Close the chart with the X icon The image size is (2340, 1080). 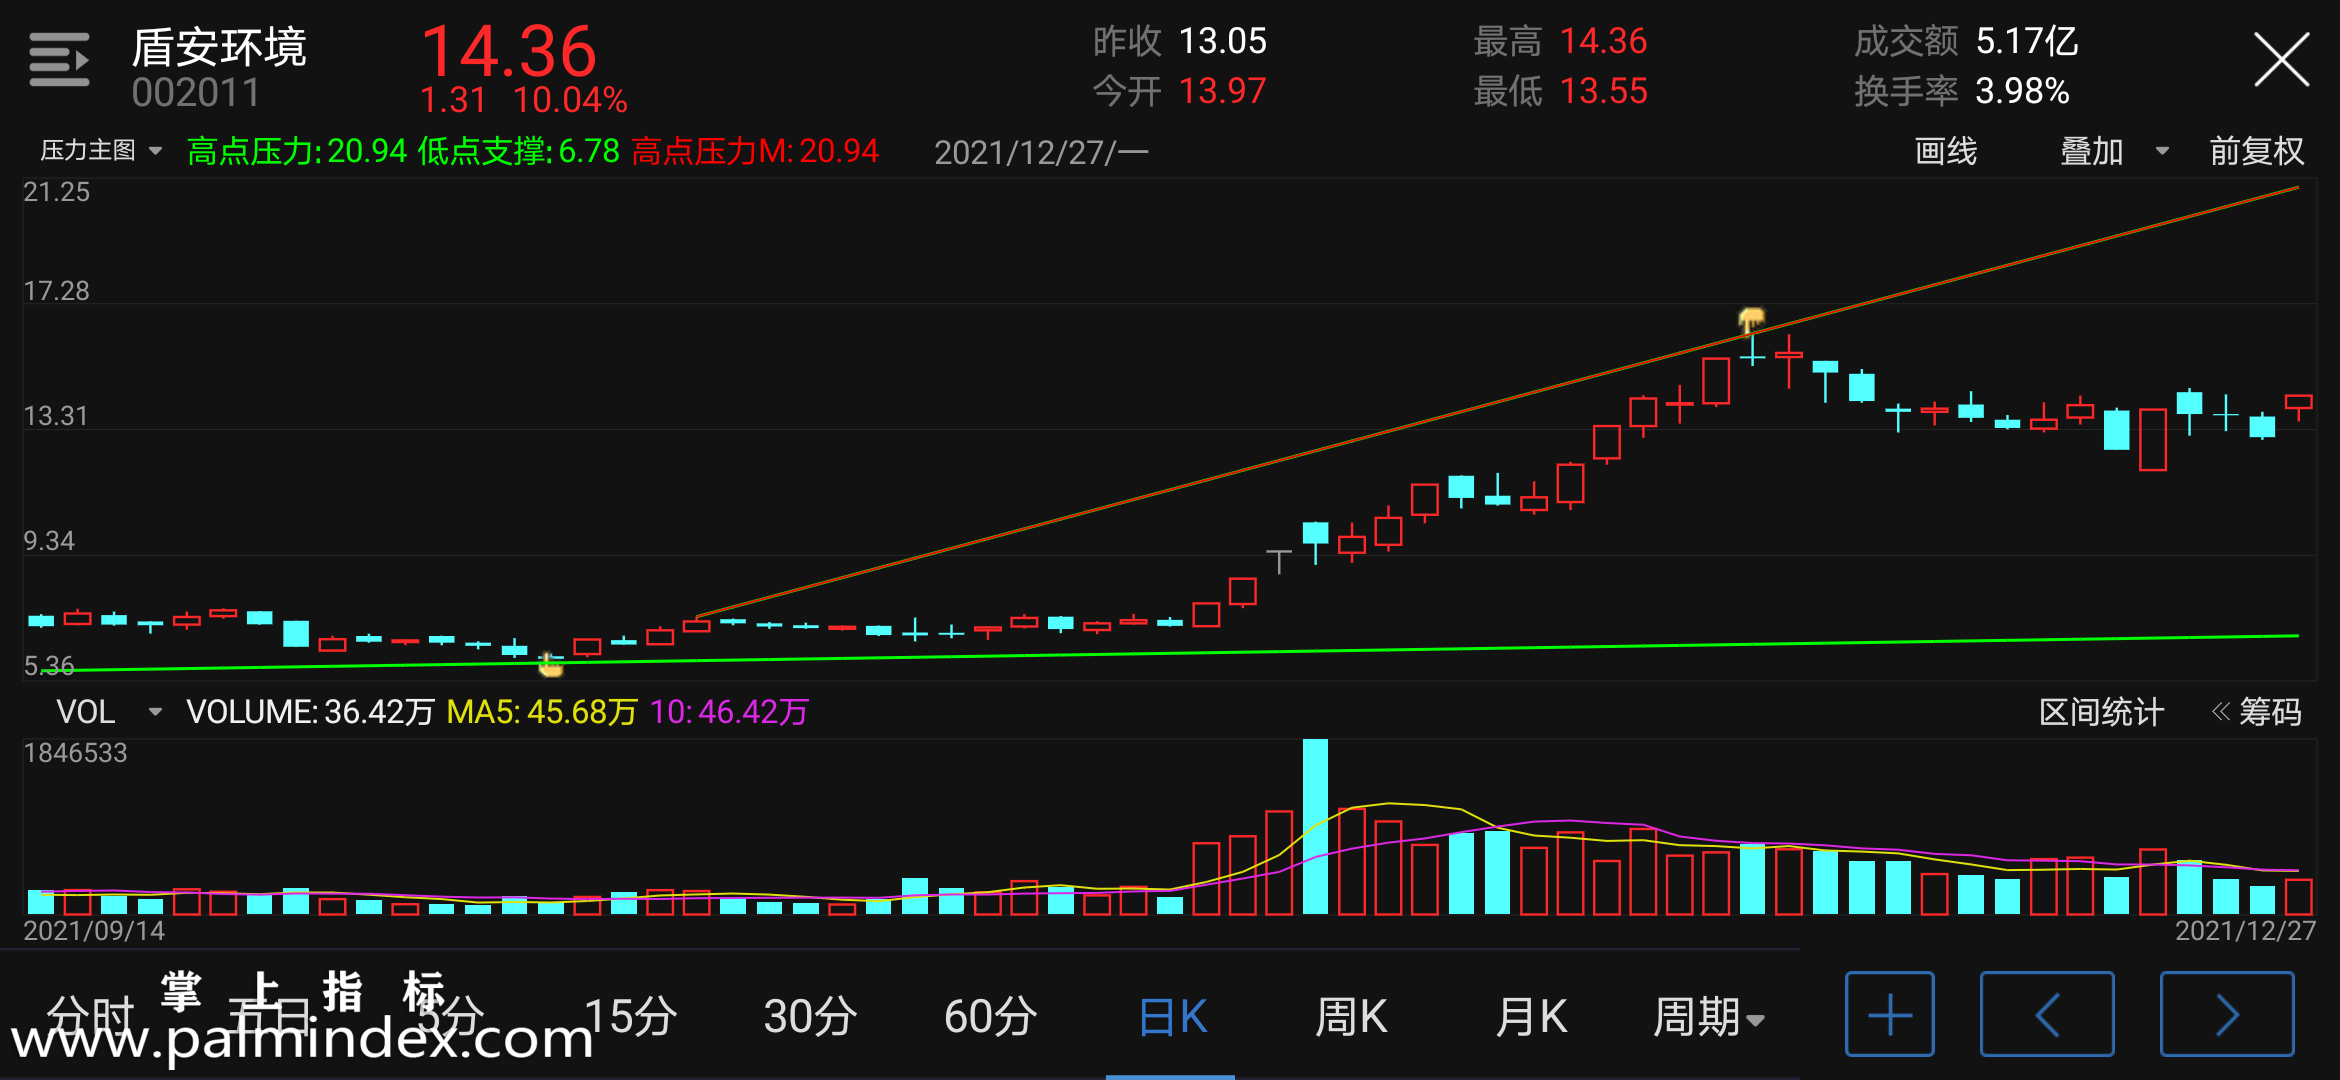[2281, 60]
